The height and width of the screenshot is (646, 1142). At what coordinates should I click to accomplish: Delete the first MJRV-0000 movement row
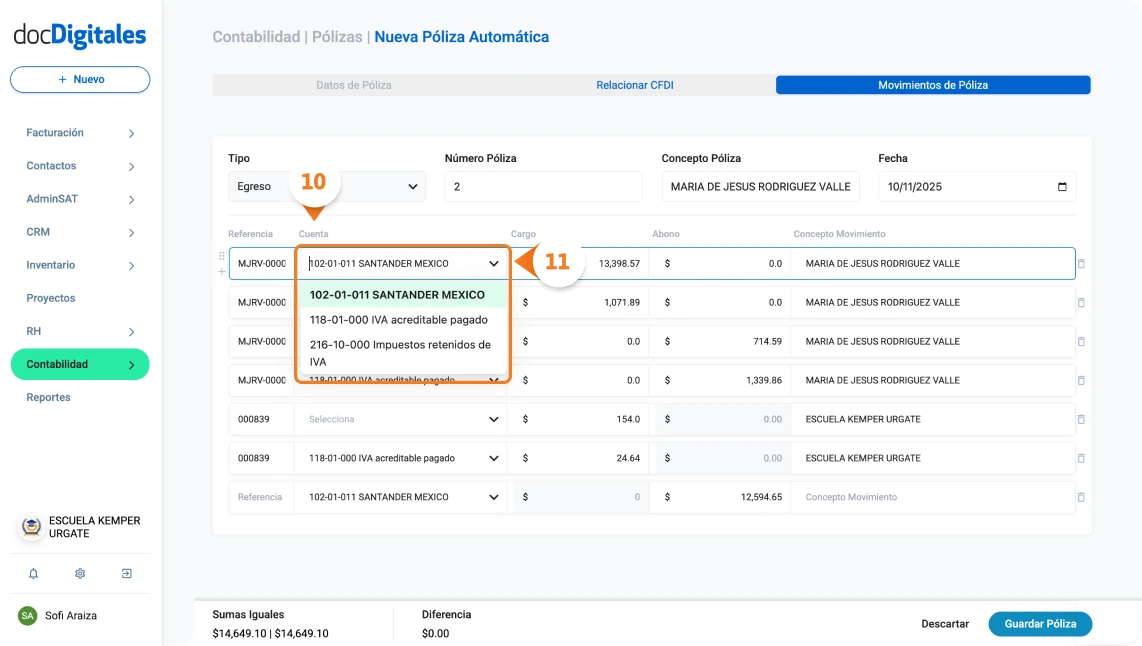click(1080, 263)
